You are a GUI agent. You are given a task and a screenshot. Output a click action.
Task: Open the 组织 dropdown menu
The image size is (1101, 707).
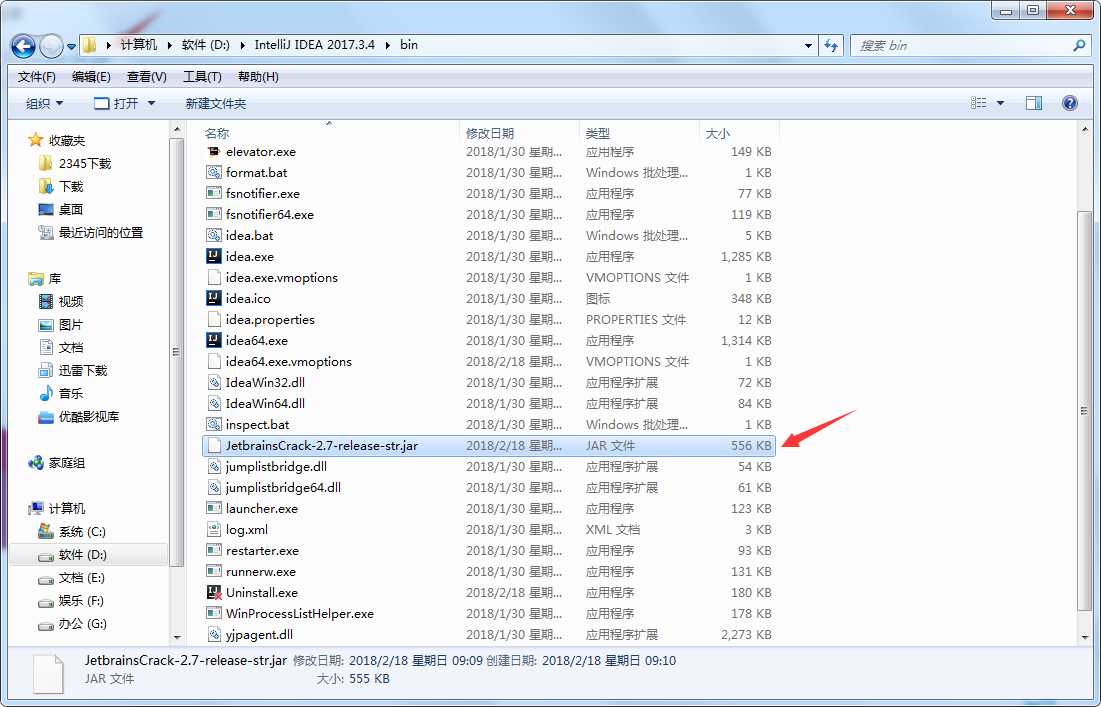[44, 104]
